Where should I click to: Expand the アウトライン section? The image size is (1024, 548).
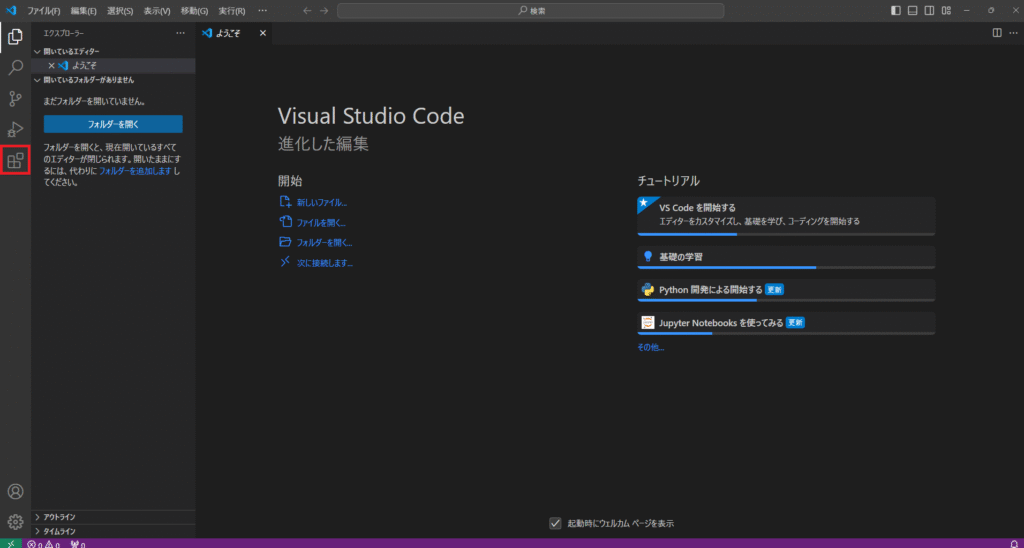pos(60,517)
